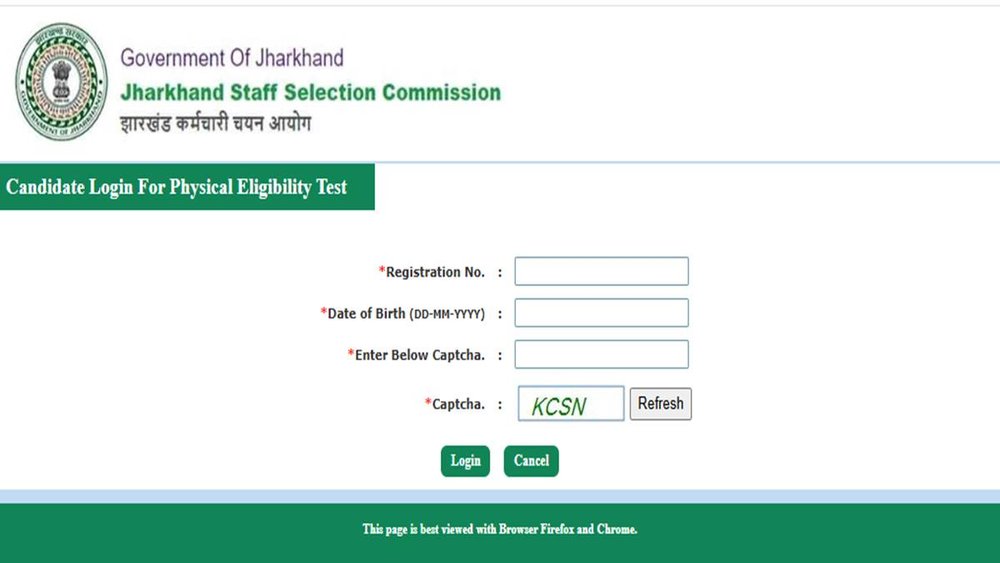Focus the Registration No. input field
Viewport: 1000px width, 563px height.
pos(601,271)
